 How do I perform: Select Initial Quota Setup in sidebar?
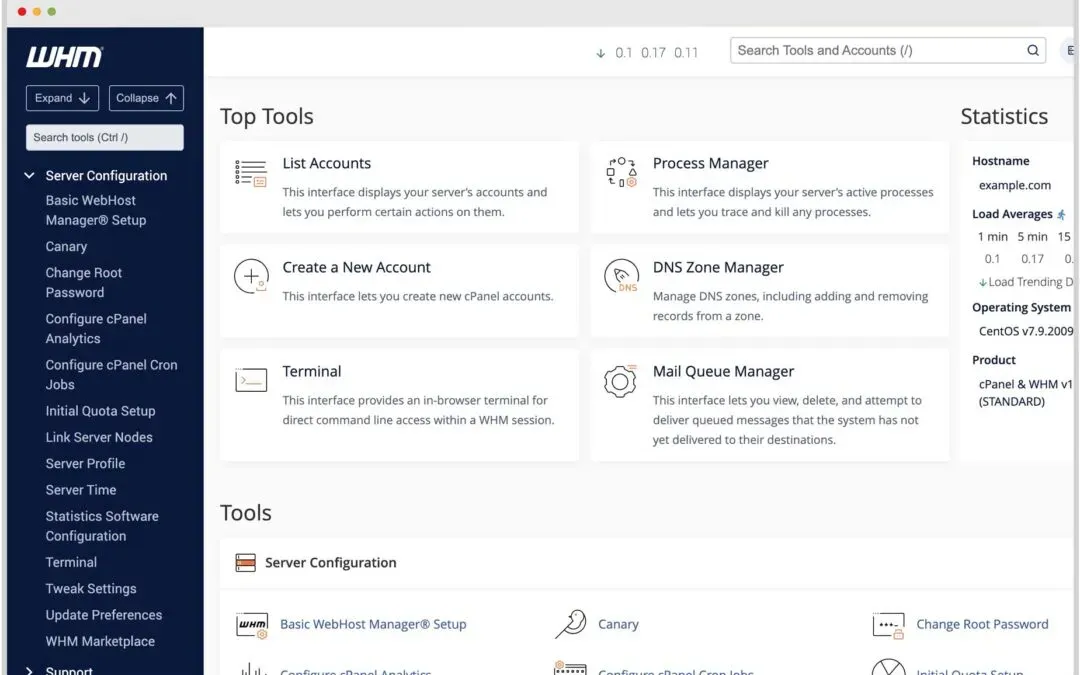pos(101,411)
